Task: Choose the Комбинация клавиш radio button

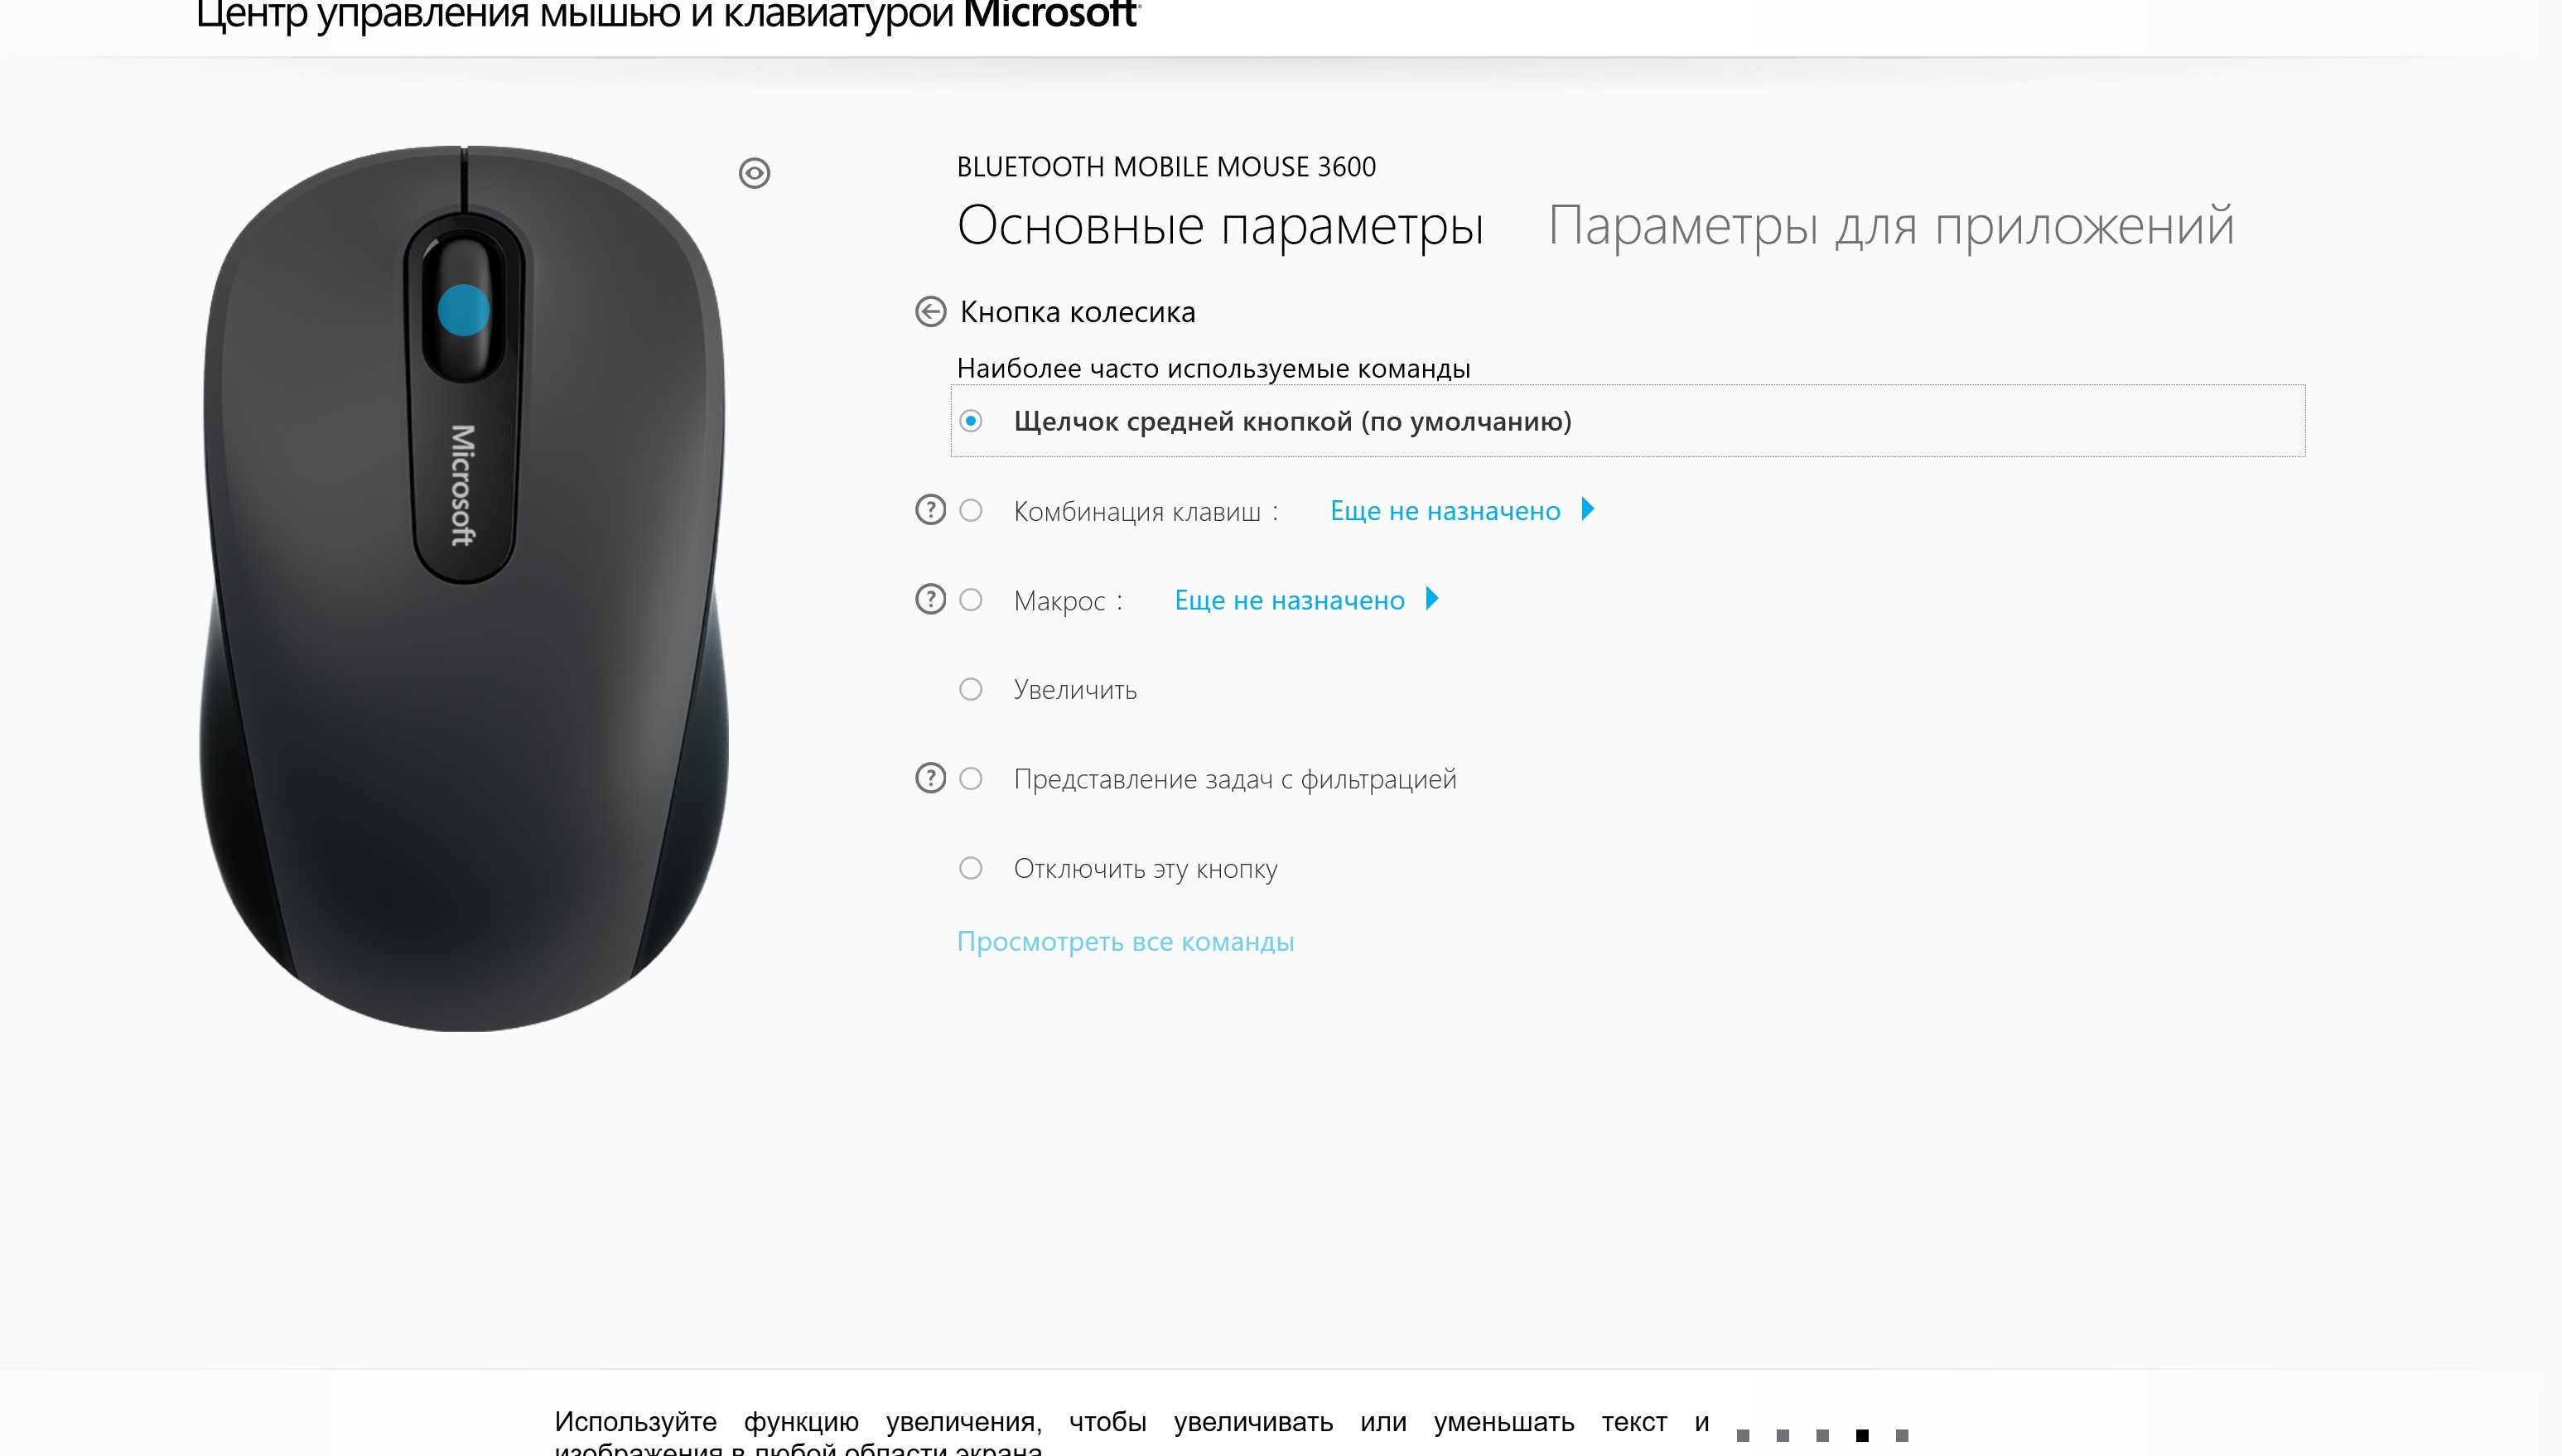Action: [x=970, y=510]
